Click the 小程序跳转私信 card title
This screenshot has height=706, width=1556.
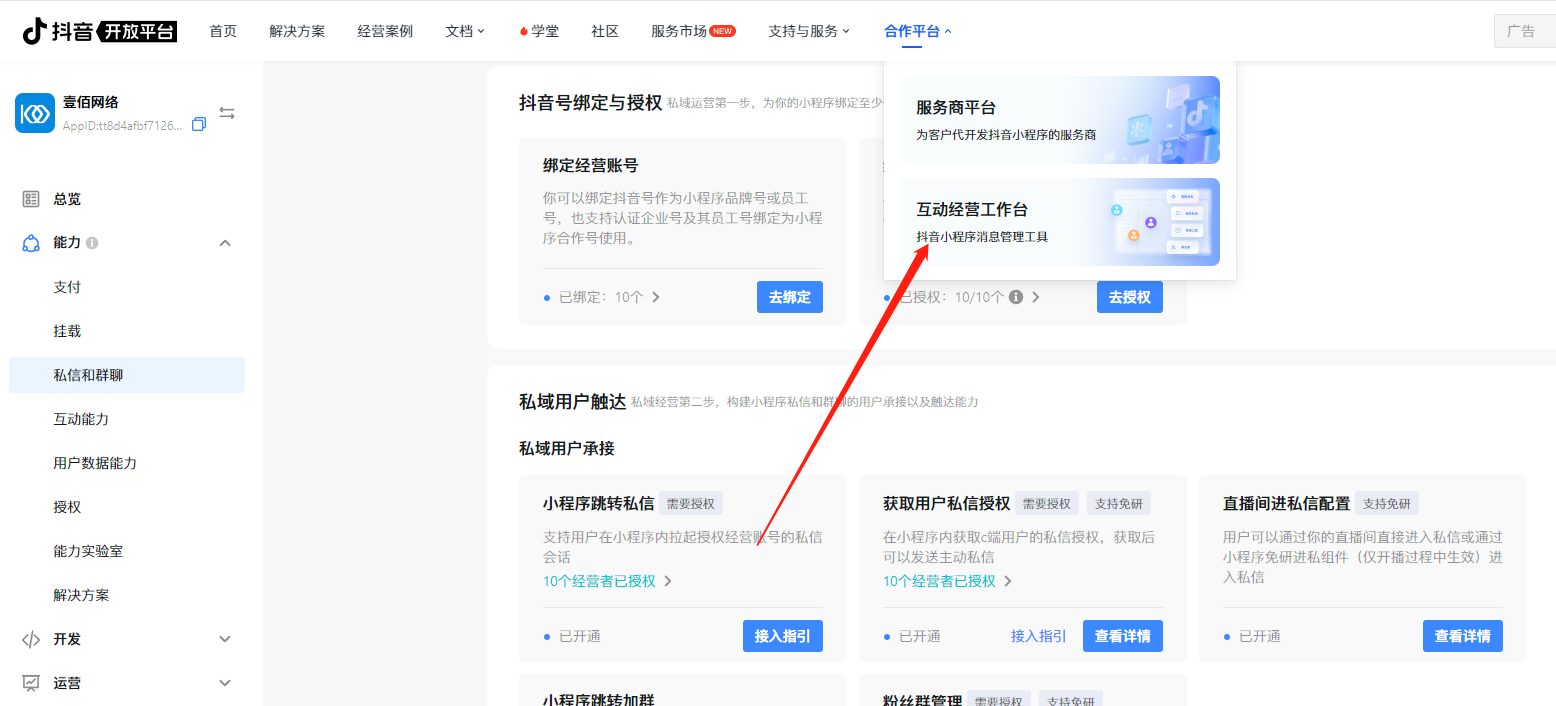tap(599, 503)
